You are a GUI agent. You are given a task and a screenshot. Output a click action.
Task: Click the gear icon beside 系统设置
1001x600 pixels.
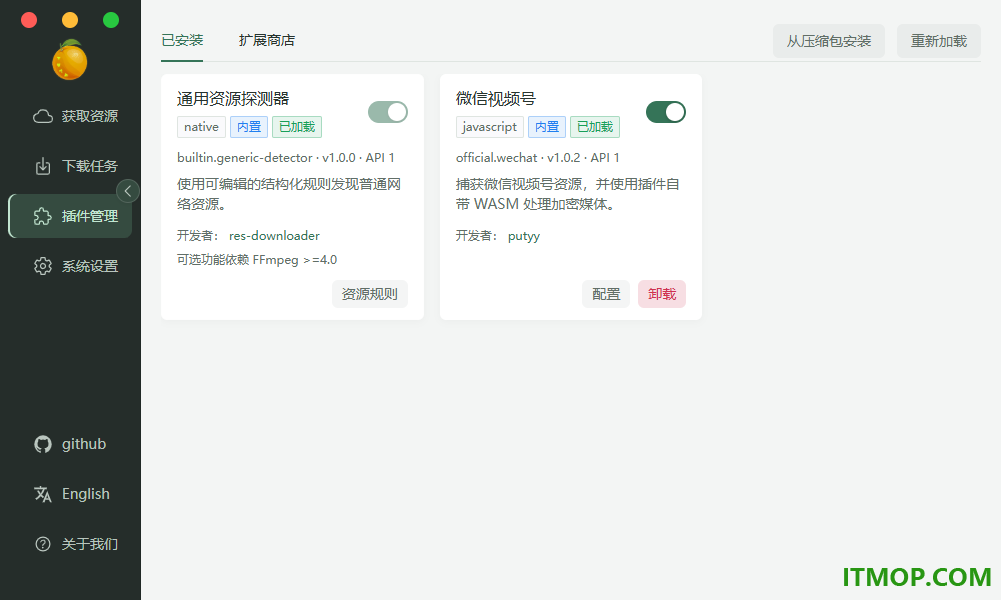(43, 266)
